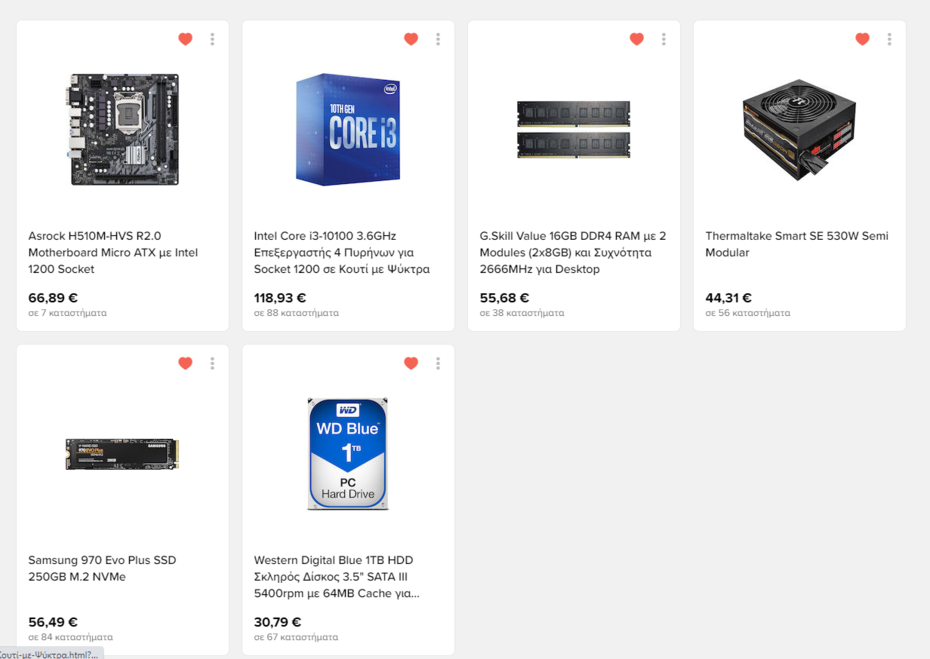Viewport: 930px width, 659px height.
Task: Open more options on Samsung SSD card
Action: (x=212, y=363)
